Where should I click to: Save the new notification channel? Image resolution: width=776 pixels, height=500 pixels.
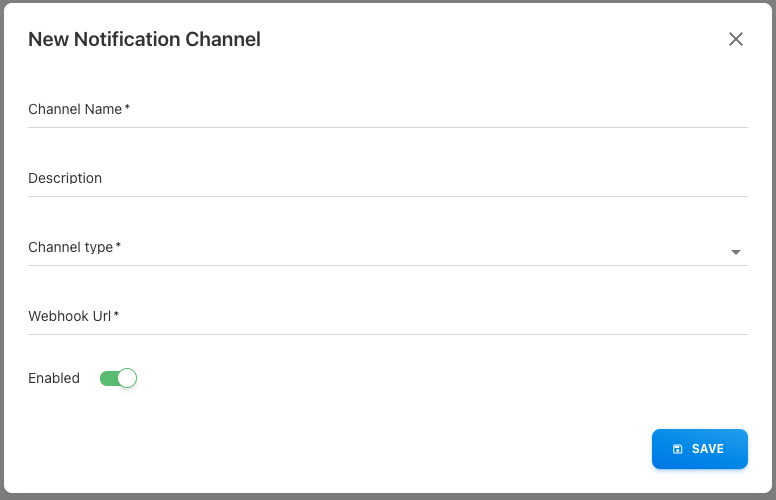tap(699, 449)
